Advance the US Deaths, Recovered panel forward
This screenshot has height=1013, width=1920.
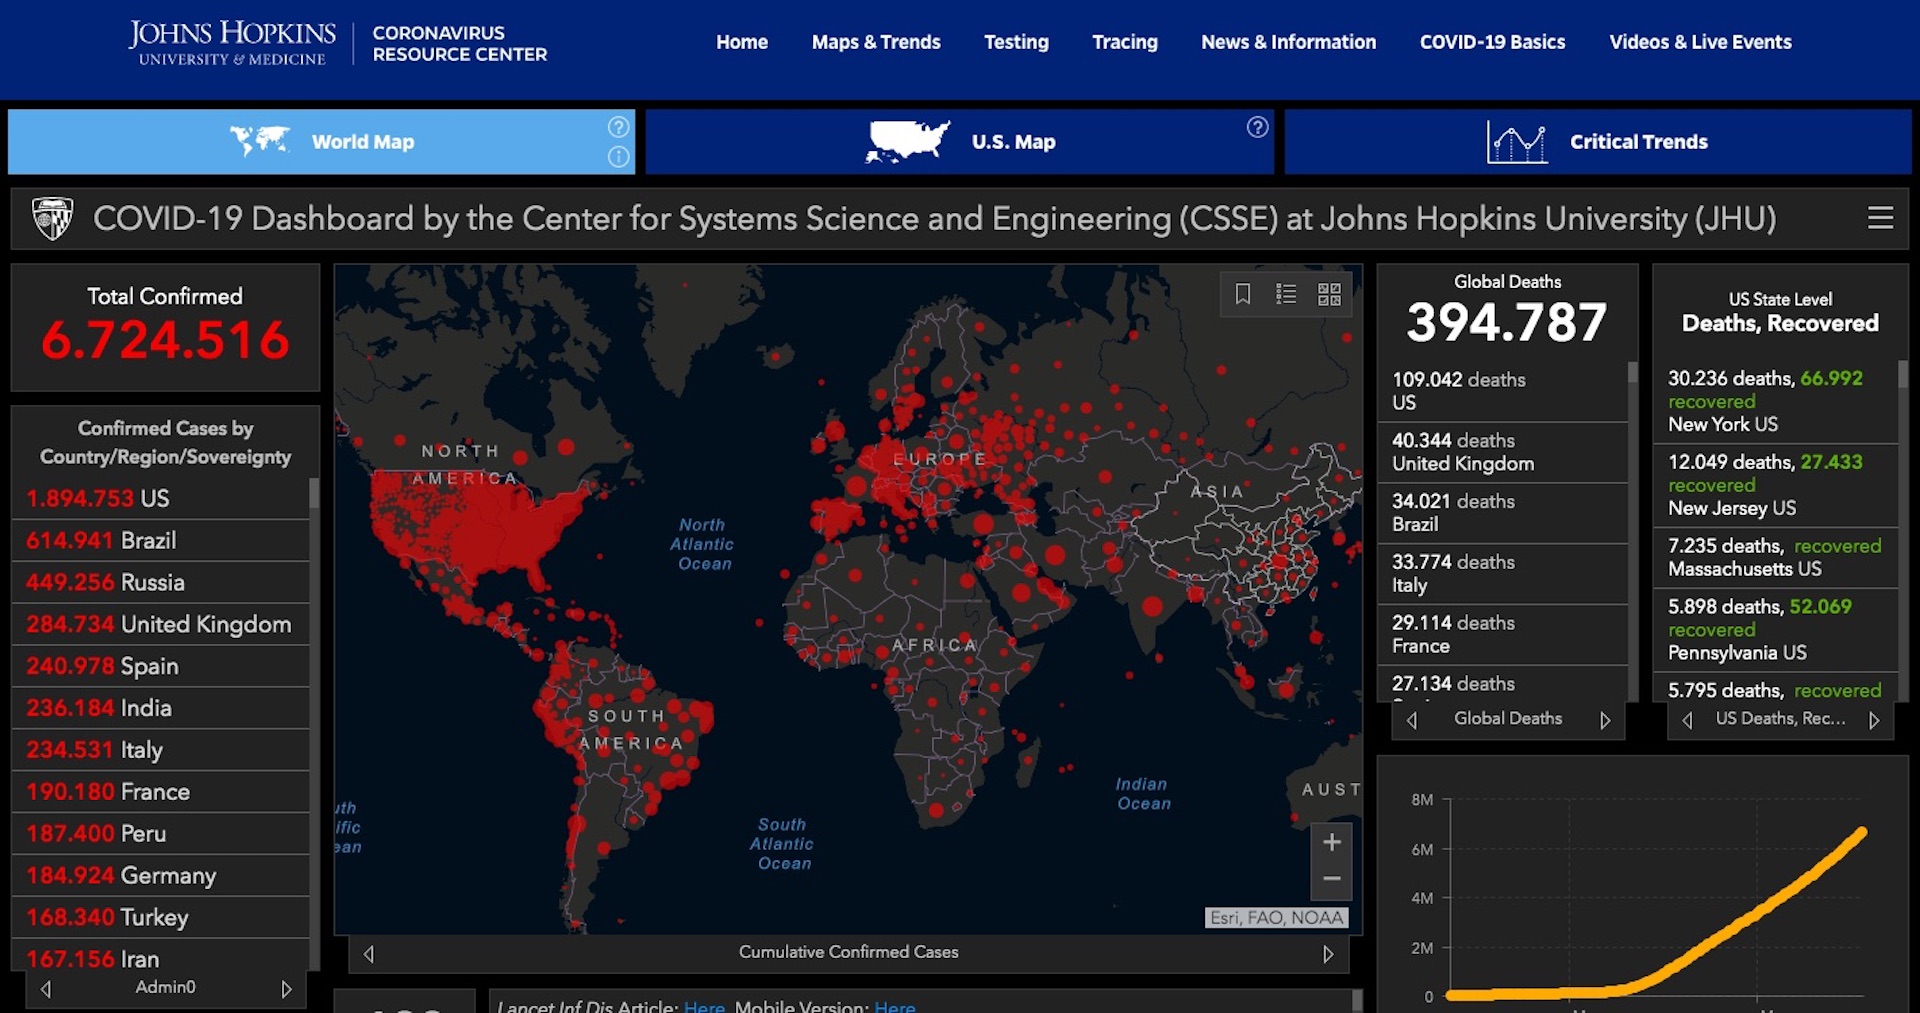(x=1874, y=720)
